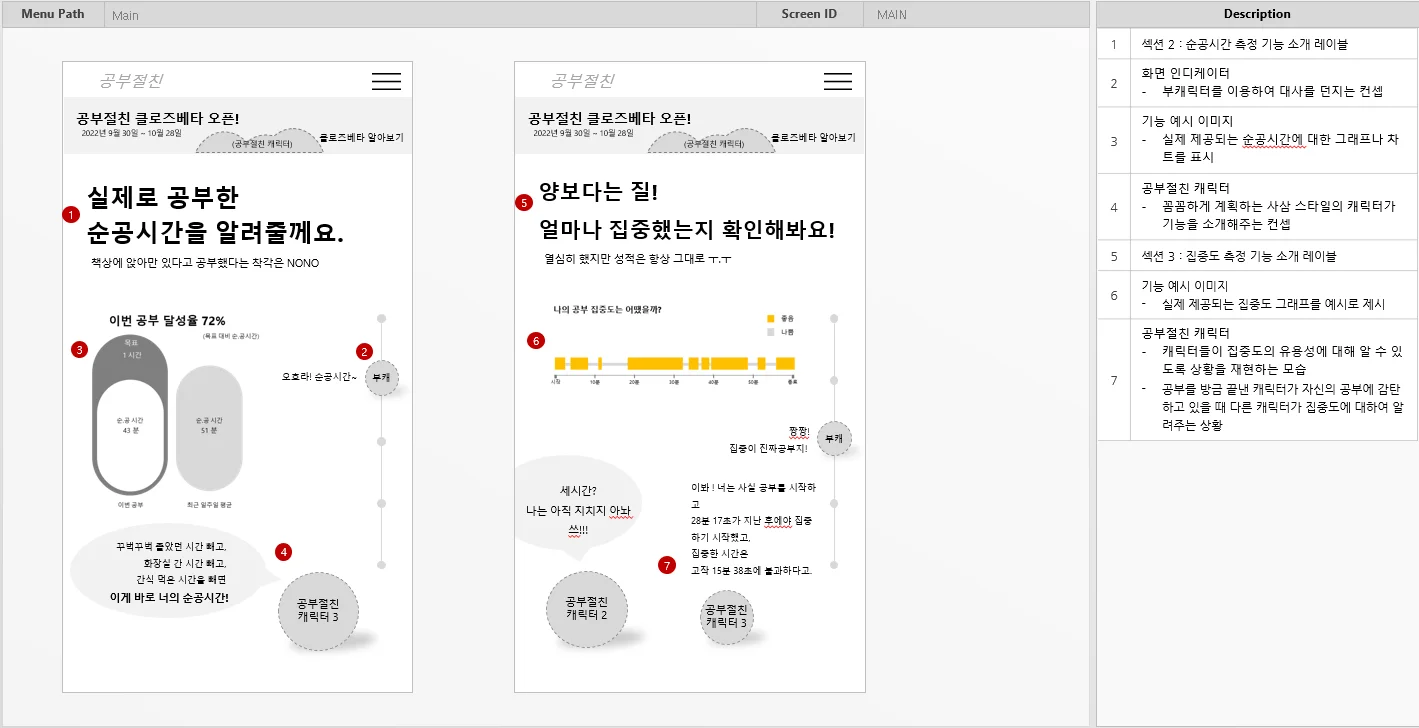
Task: Click the Description table header
Action: pyautogui.click(x=1257, y=14)
